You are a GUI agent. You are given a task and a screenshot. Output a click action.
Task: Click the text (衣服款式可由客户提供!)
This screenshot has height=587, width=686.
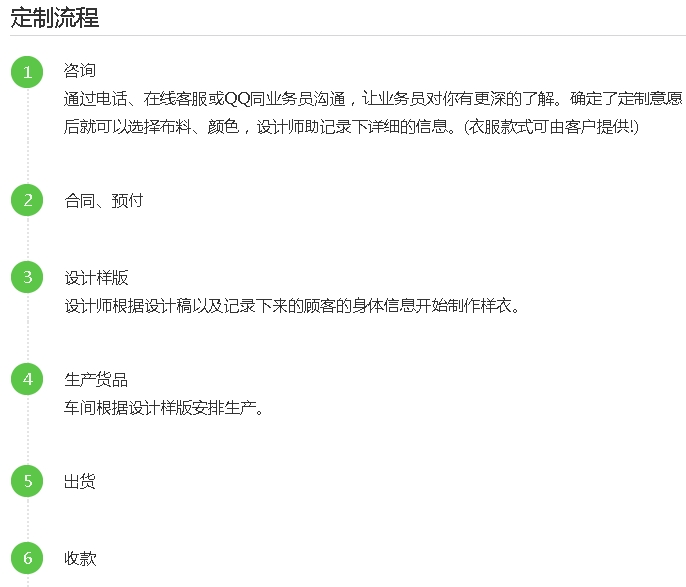(551, 127)
